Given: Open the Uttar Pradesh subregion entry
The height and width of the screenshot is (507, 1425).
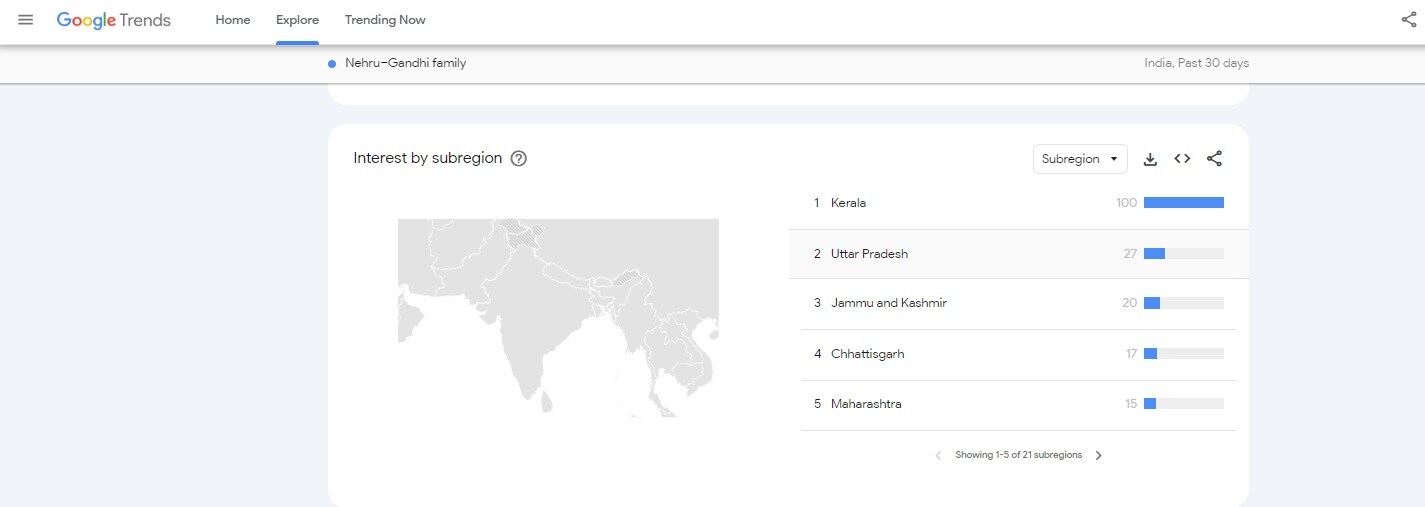Looking at the screenshot, I should point(869,254).
